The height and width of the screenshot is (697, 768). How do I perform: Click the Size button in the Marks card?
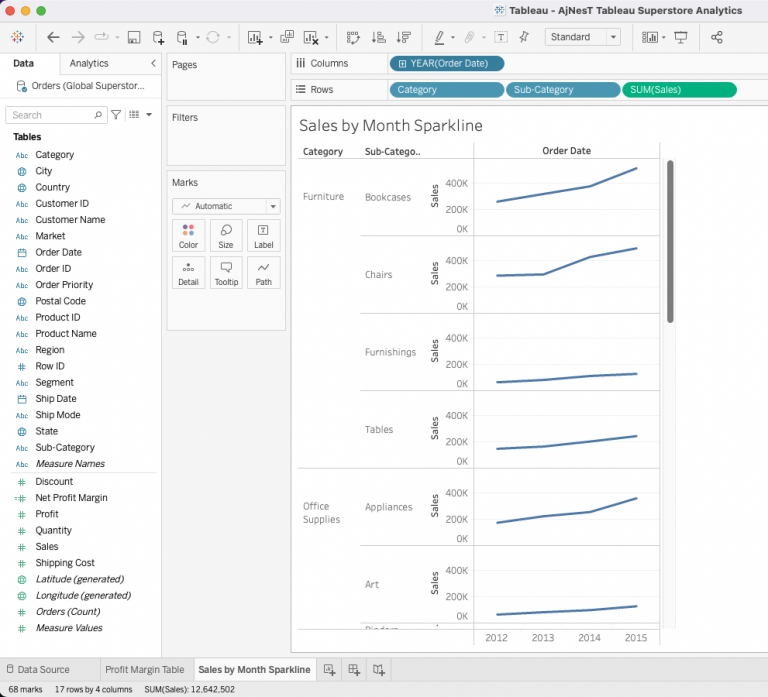(226, 235)
